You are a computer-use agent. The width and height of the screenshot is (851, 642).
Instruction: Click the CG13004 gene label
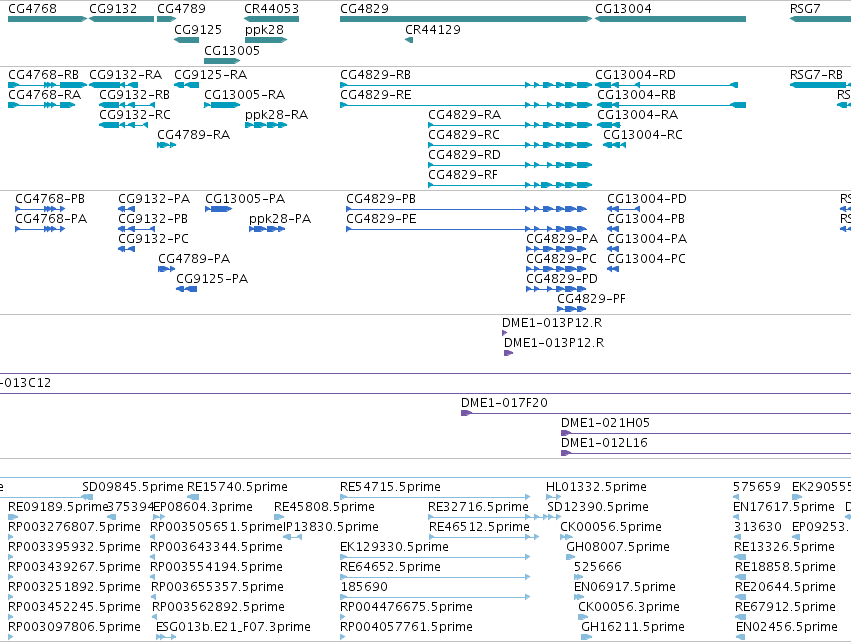pos(623,9)
